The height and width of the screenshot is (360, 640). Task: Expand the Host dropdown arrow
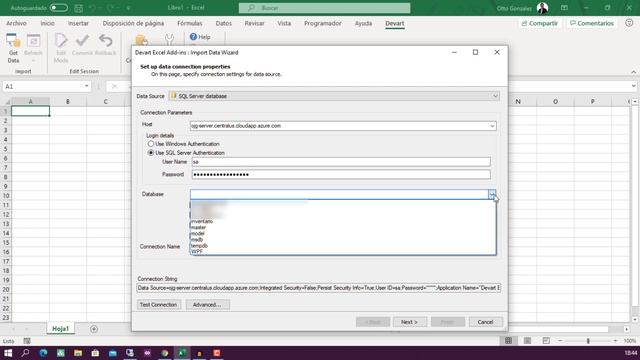click(x=492, y=126)
